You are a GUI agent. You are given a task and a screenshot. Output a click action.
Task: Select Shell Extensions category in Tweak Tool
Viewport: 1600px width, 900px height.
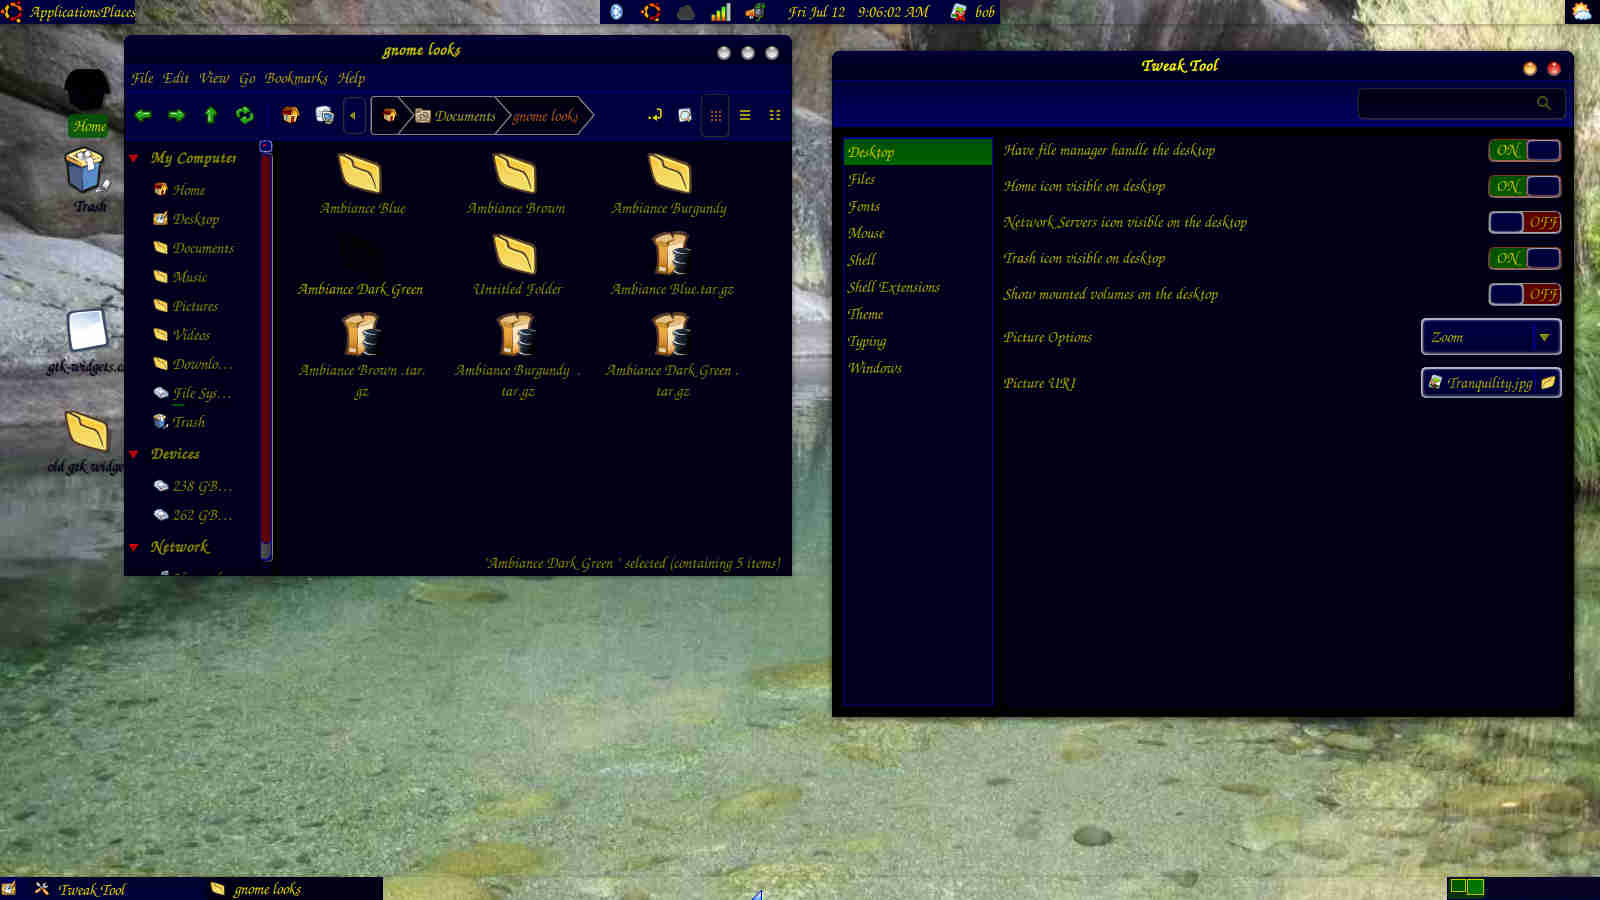[917, 287]
